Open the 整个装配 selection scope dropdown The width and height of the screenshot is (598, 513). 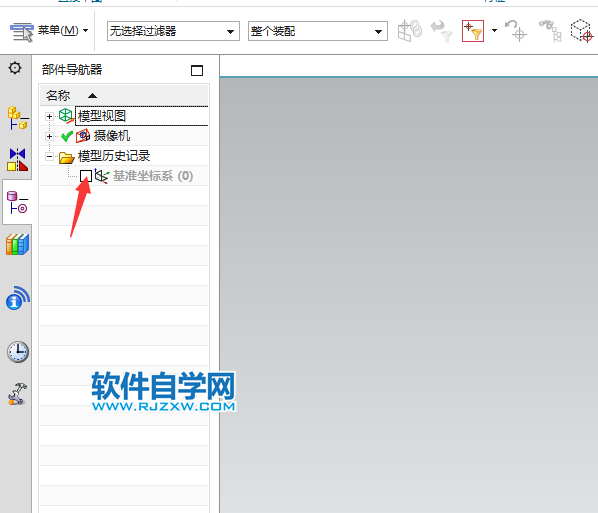(318, 31)
